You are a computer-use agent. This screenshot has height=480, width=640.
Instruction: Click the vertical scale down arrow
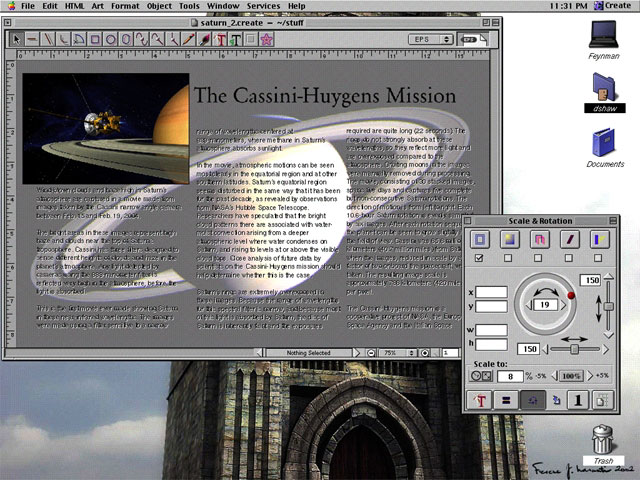pyautogui.click(x=609, y=335)
